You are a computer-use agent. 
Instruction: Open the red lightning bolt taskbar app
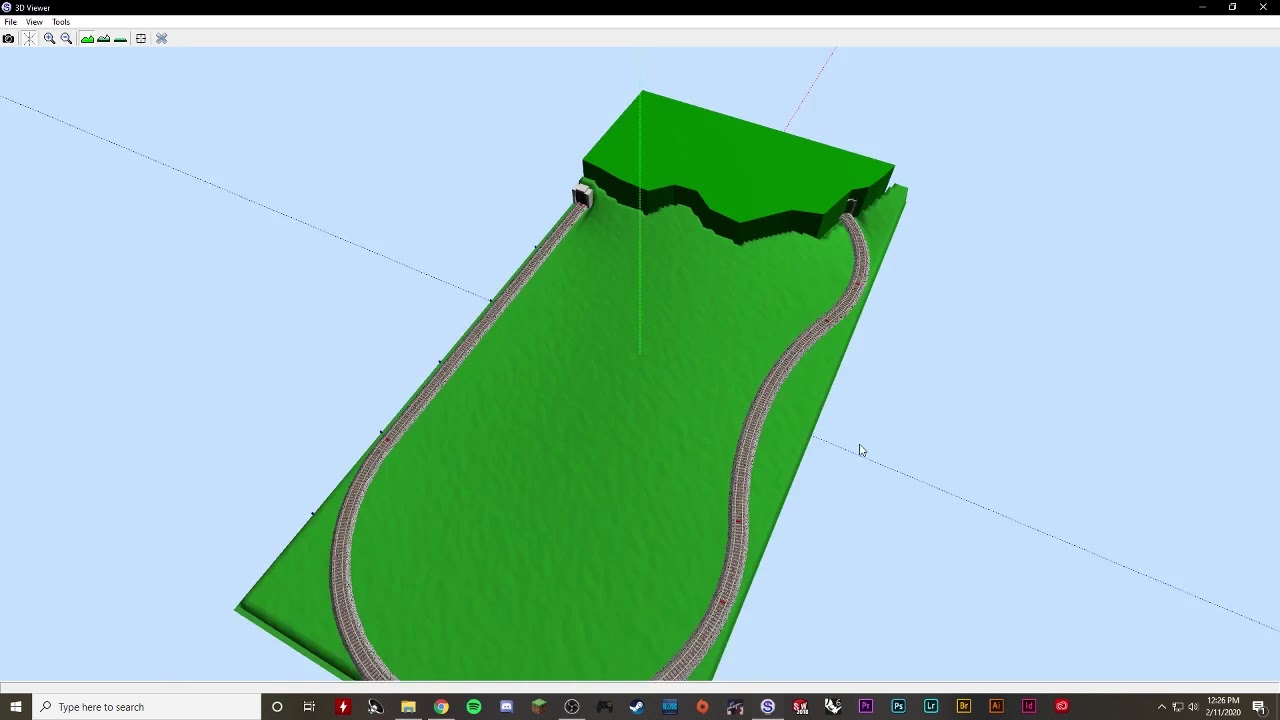(x=343, y=707)
